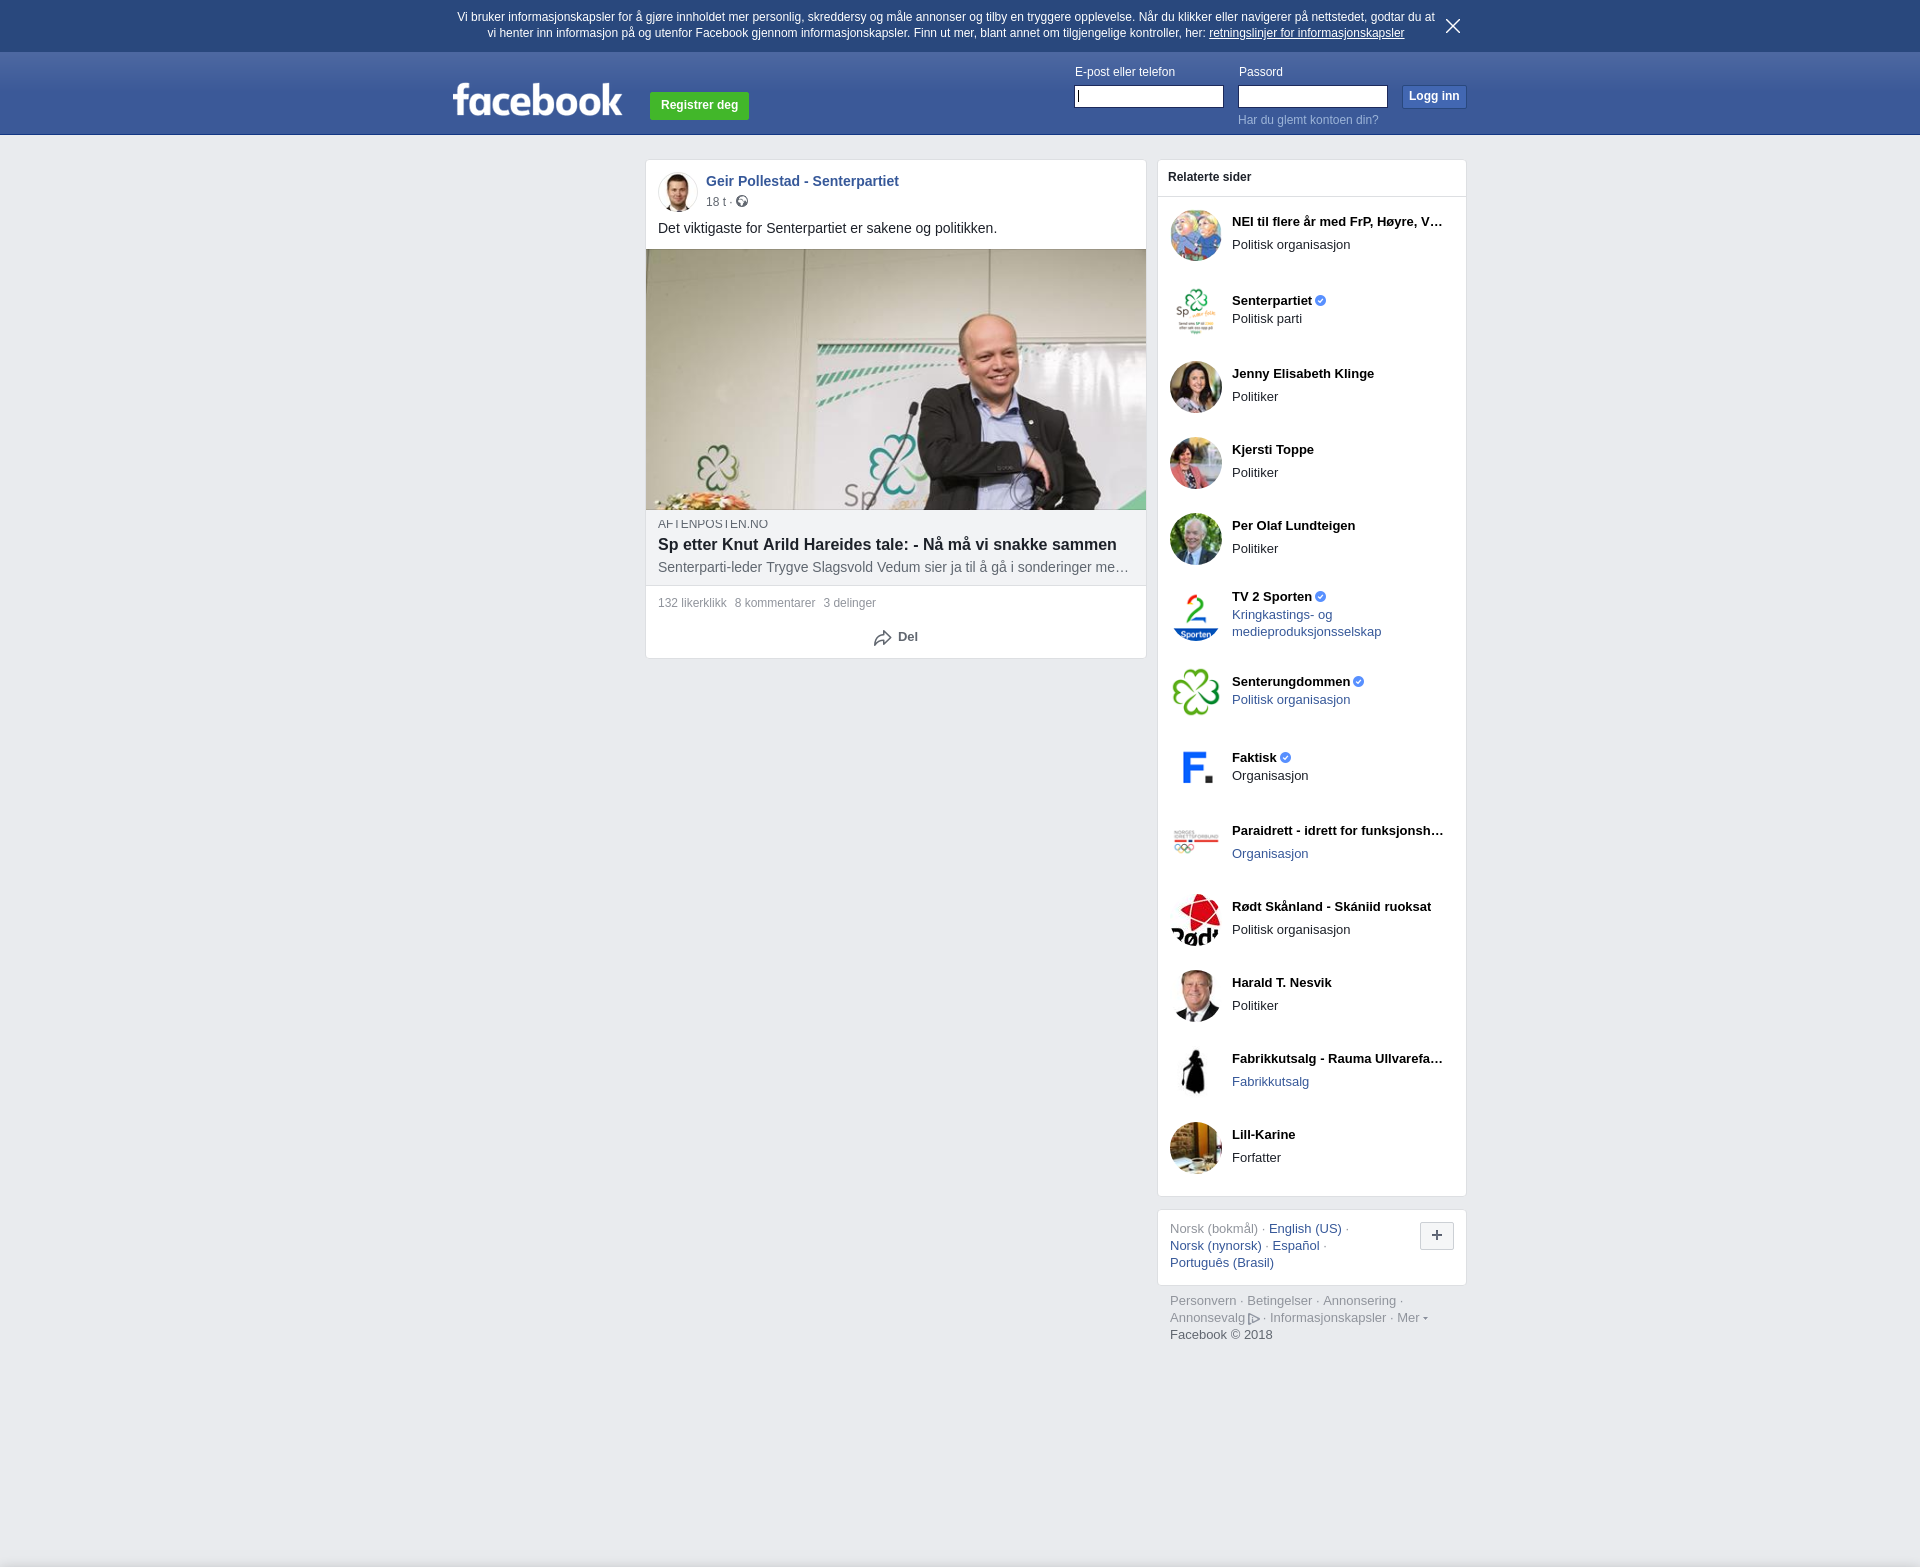Click the Del share arrow icon

click(x=882, y=638)
